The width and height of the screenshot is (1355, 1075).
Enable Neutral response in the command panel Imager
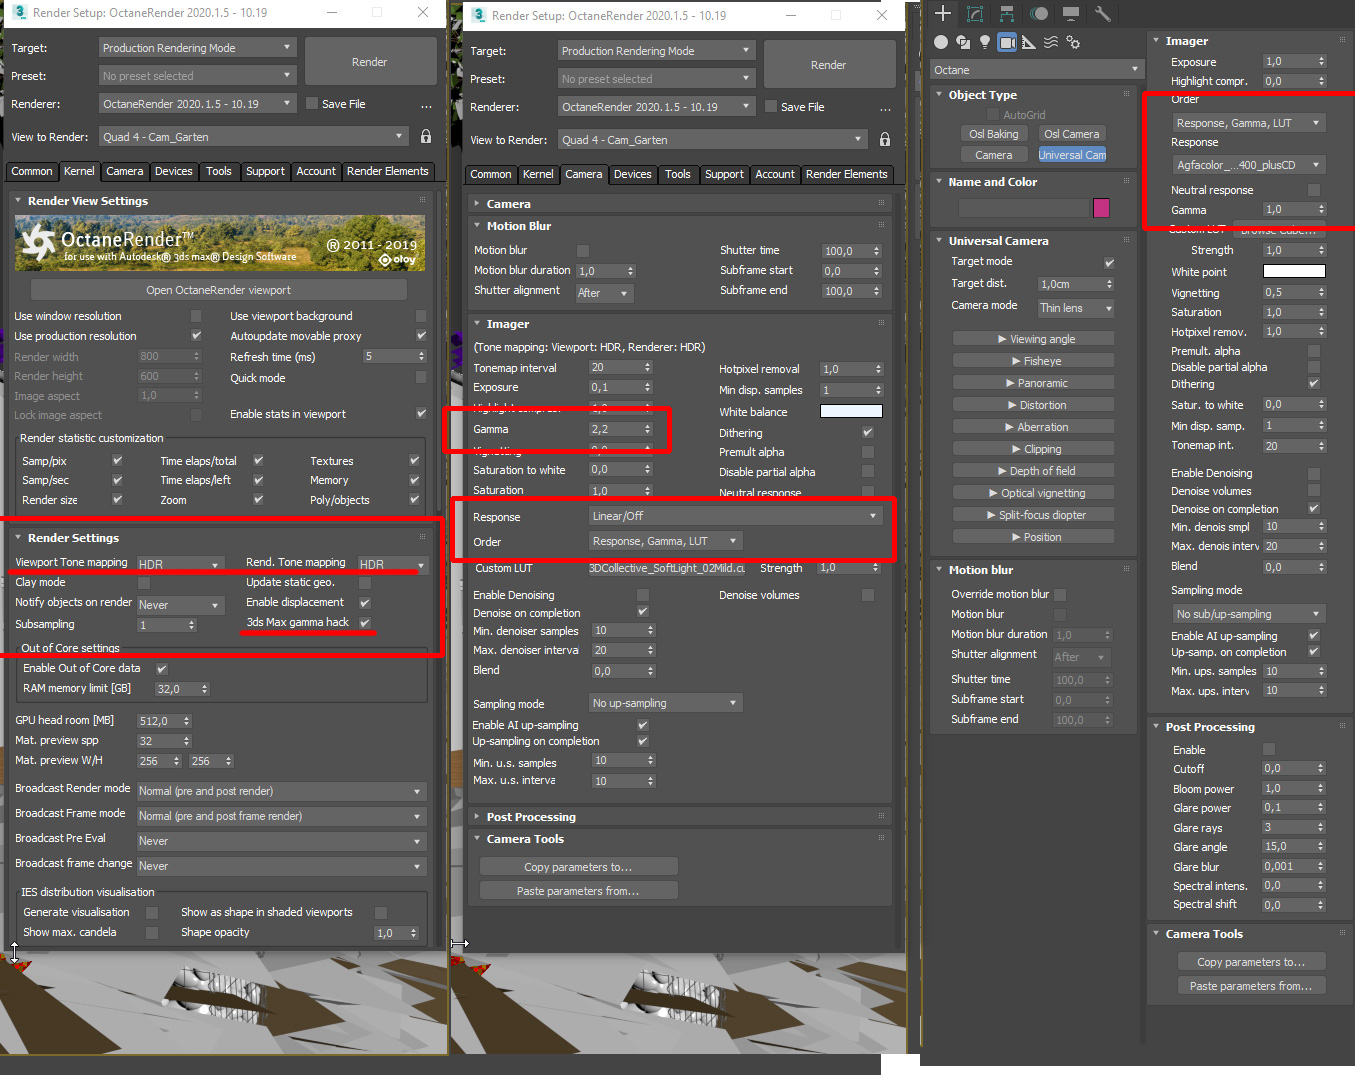(1314, 190)
